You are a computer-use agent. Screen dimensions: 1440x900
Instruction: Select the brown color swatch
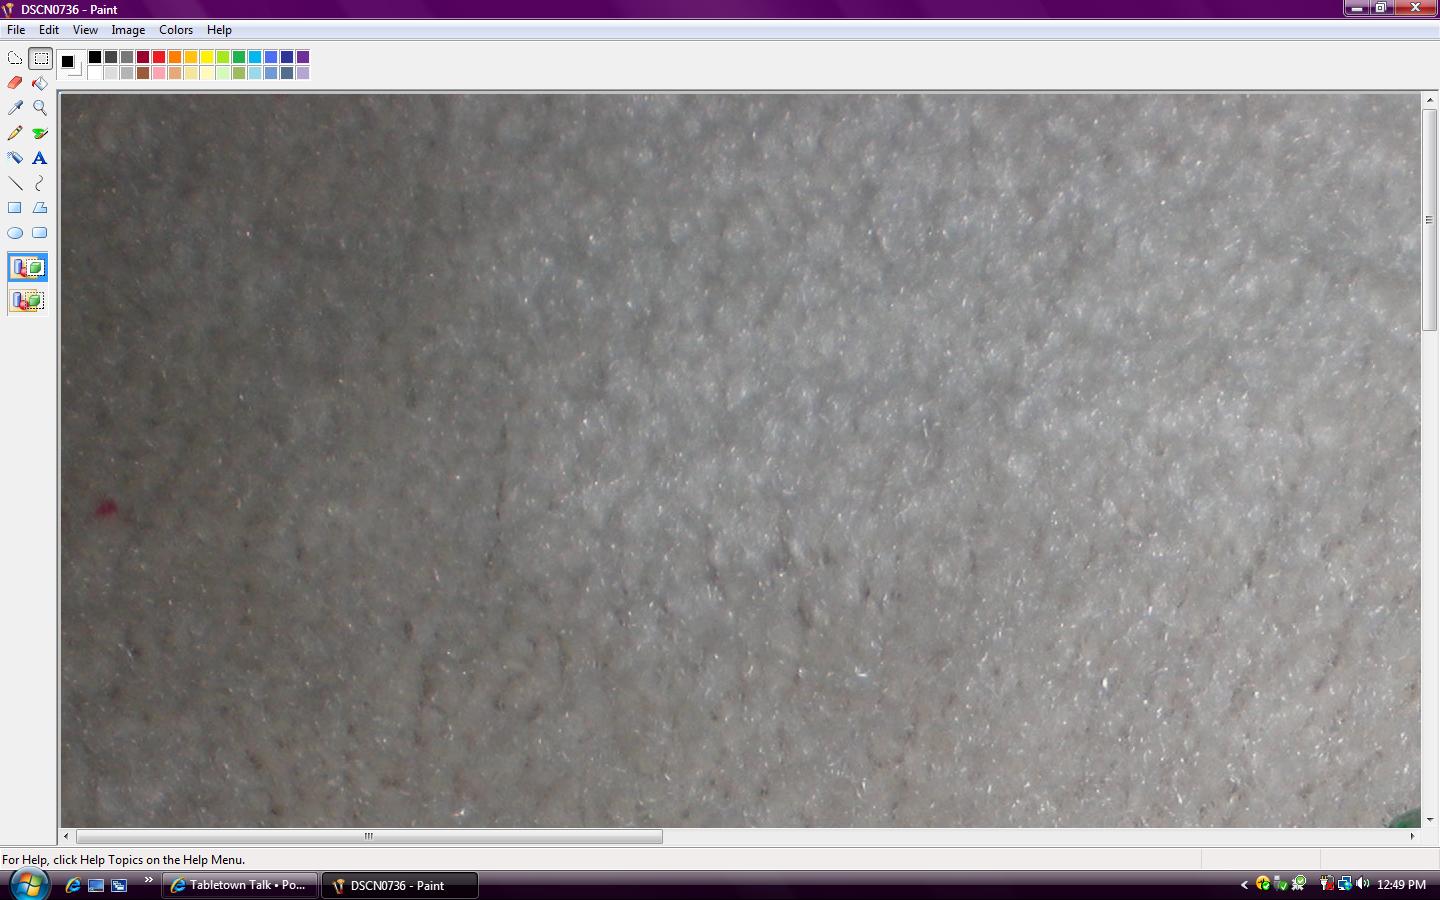pyautogui.click(x=143, y=73)
